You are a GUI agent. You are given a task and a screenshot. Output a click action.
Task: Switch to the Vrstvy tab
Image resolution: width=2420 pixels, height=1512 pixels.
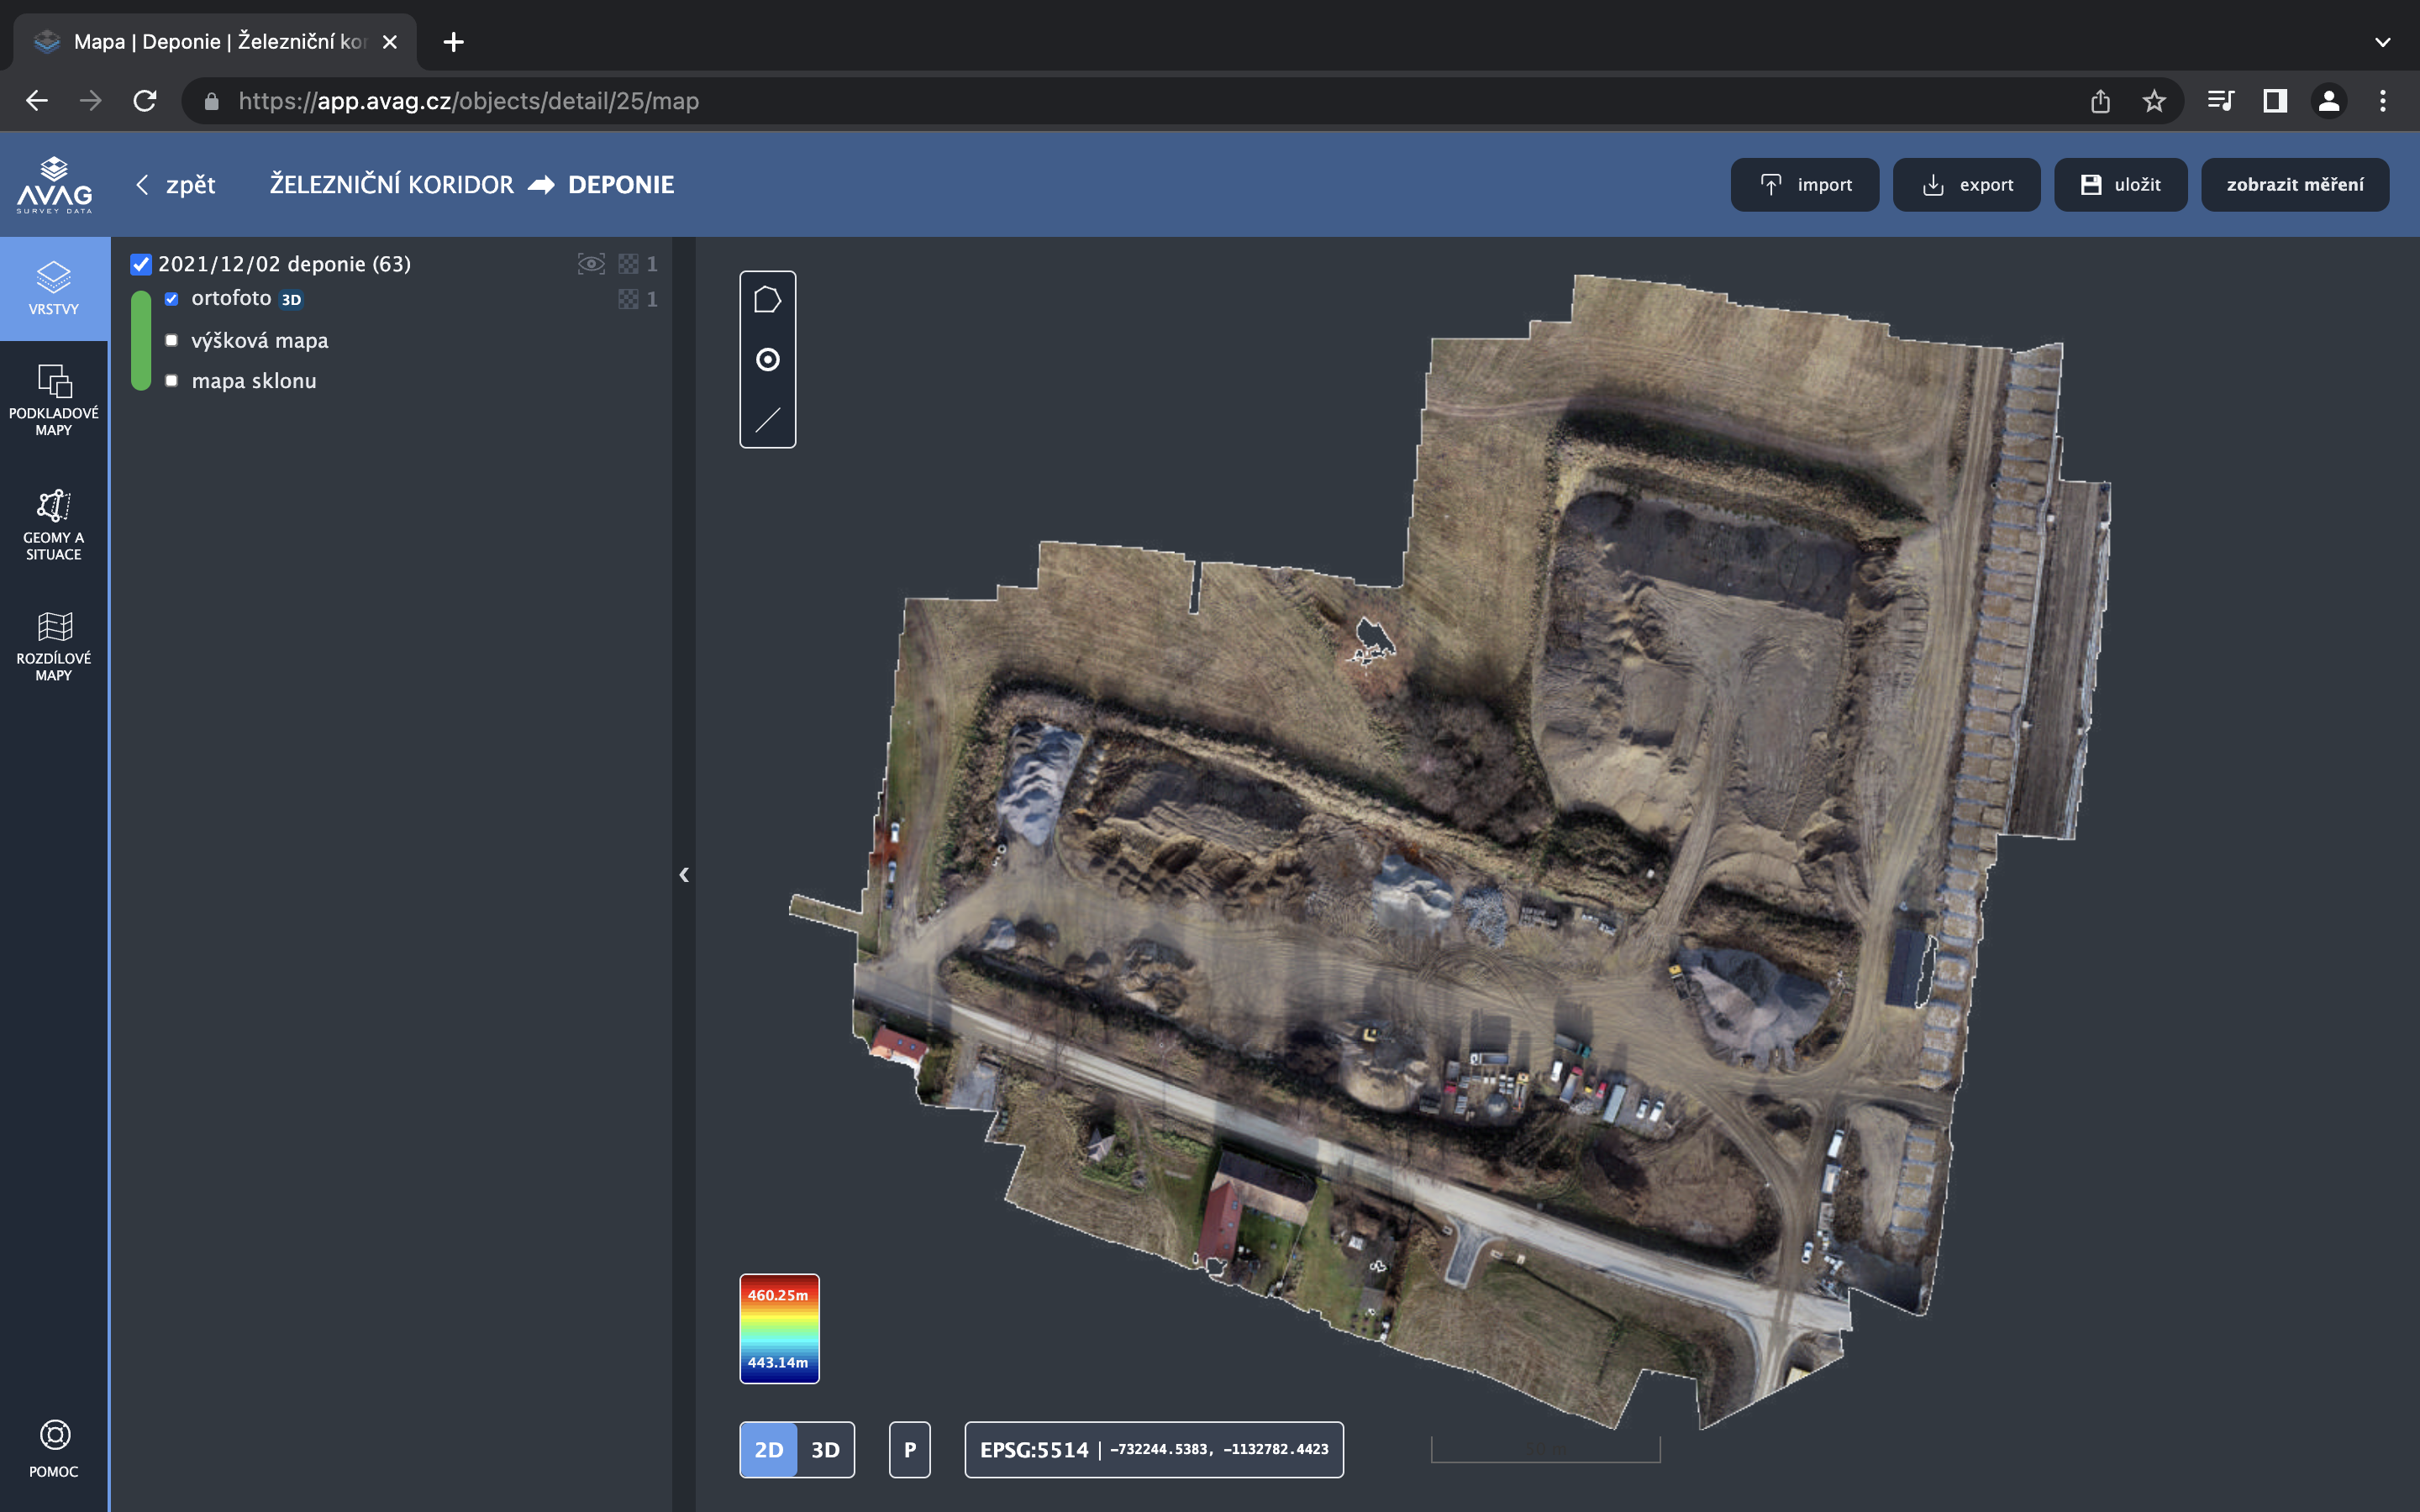[54, 288]
